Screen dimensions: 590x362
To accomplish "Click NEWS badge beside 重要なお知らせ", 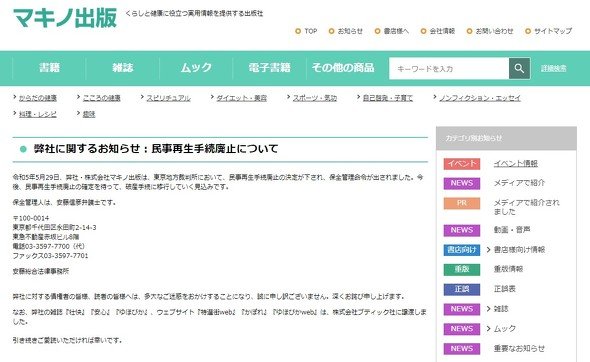I will point(462,348).
